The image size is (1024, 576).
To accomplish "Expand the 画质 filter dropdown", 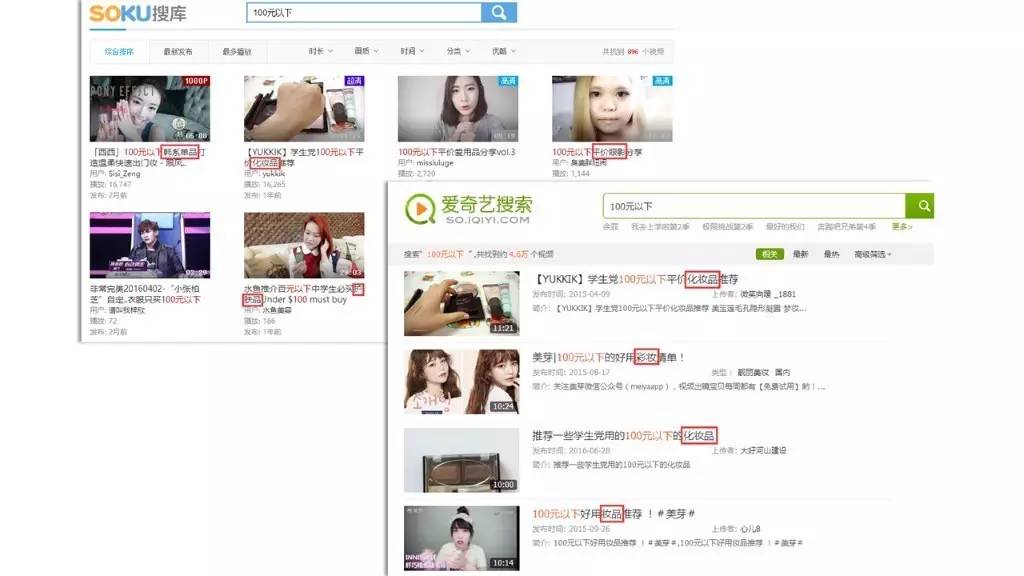I will tap(366, 51).
